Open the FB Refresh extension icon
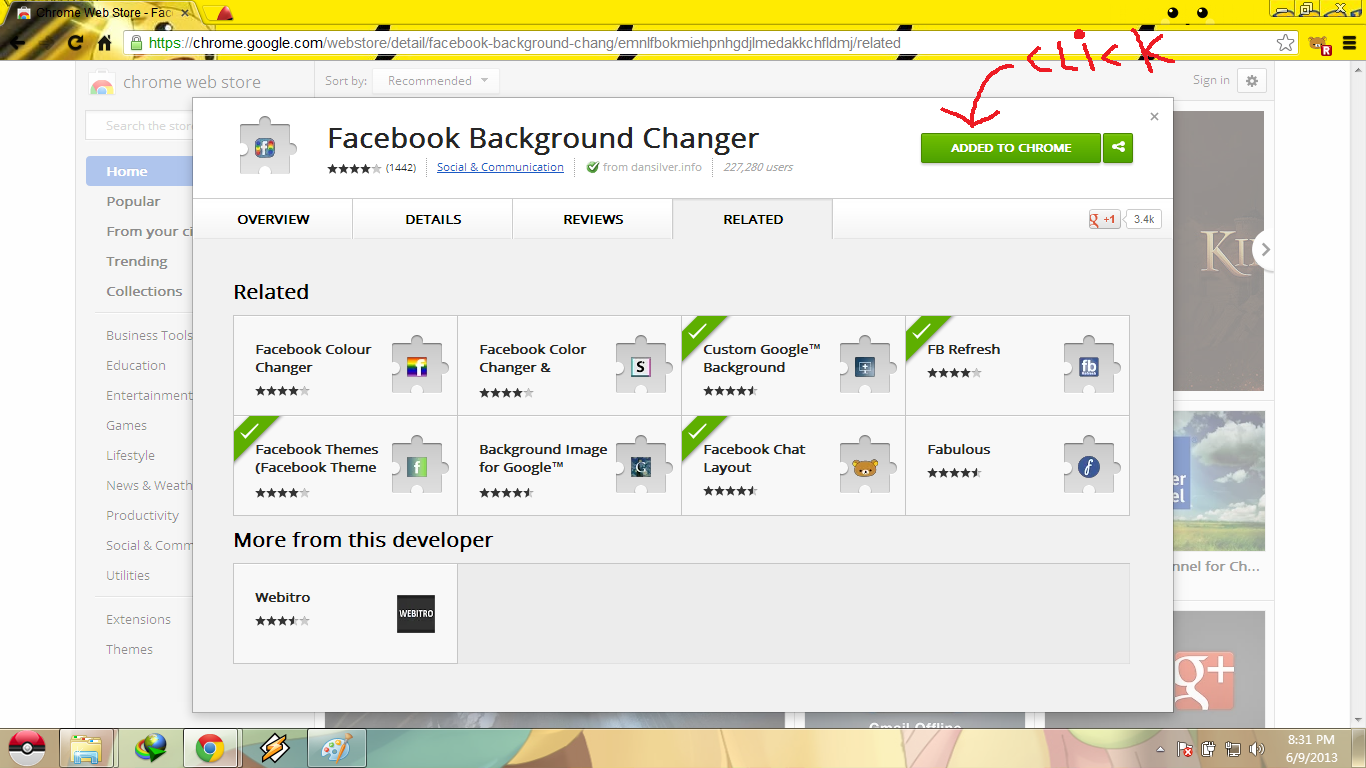The width and height of the screenshot is (1366, 768). click(x=1089, y=366)
